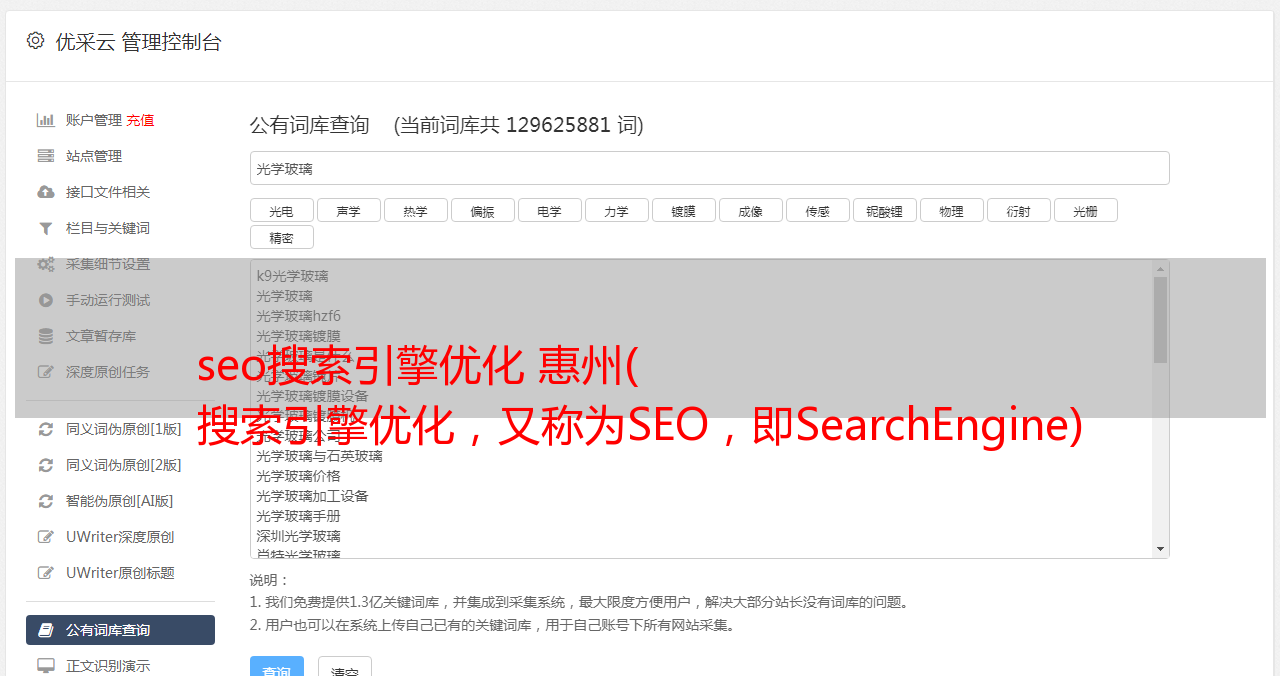Click the results list scrollbar down arrow
1280x676 pixels.
tap(1160, 549)
